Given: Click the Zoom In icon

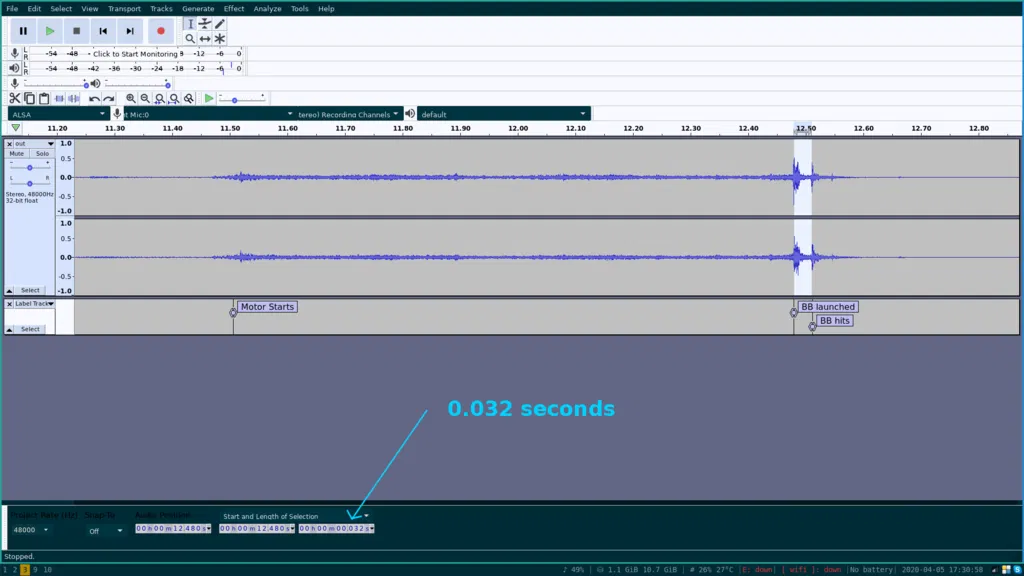Looking at the screenshot, I should (x=131, y=99).
